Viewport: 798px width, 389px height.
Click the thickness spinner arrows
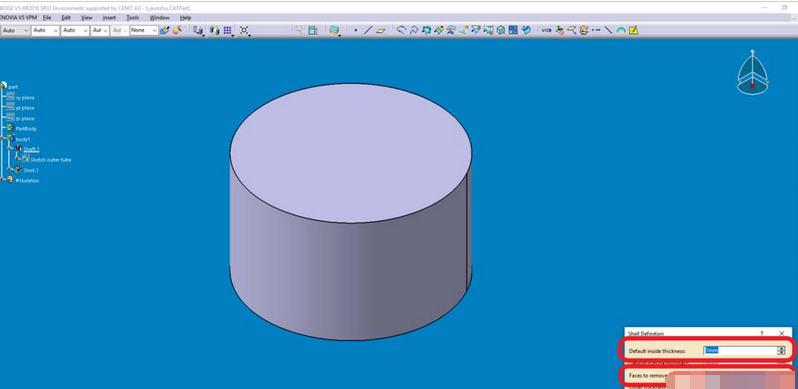pos(781,350)
